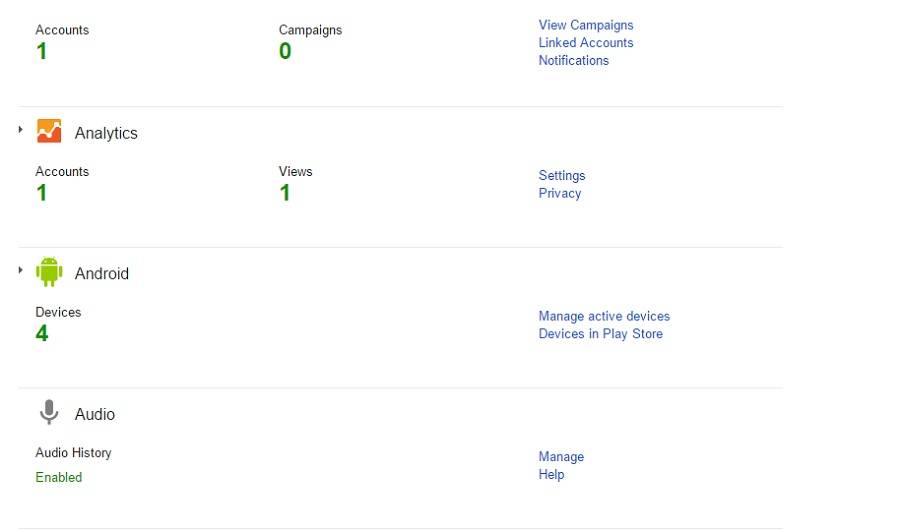Open Devices in Play Store link

tap(601, 334)
